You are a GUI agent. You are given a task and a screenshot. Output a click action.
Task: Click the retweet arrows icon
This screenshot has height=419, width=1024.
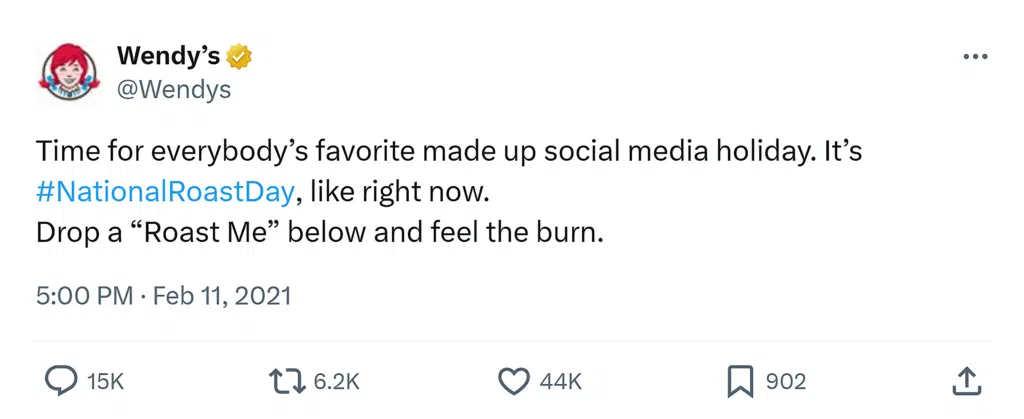pos(288,381)
